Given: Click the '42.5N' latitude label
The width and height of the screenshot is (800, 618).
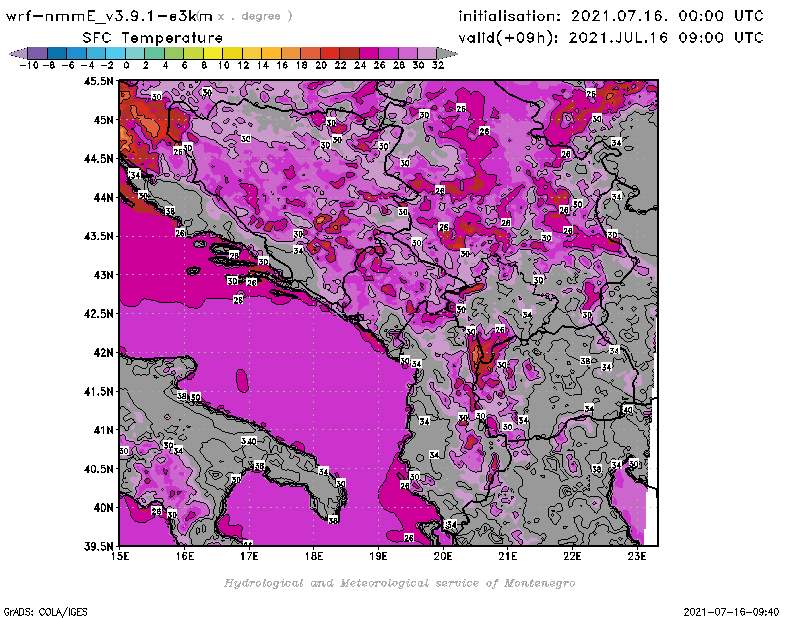Looking at the screenshot, I should pyautogui.click(x=98, y=314).
